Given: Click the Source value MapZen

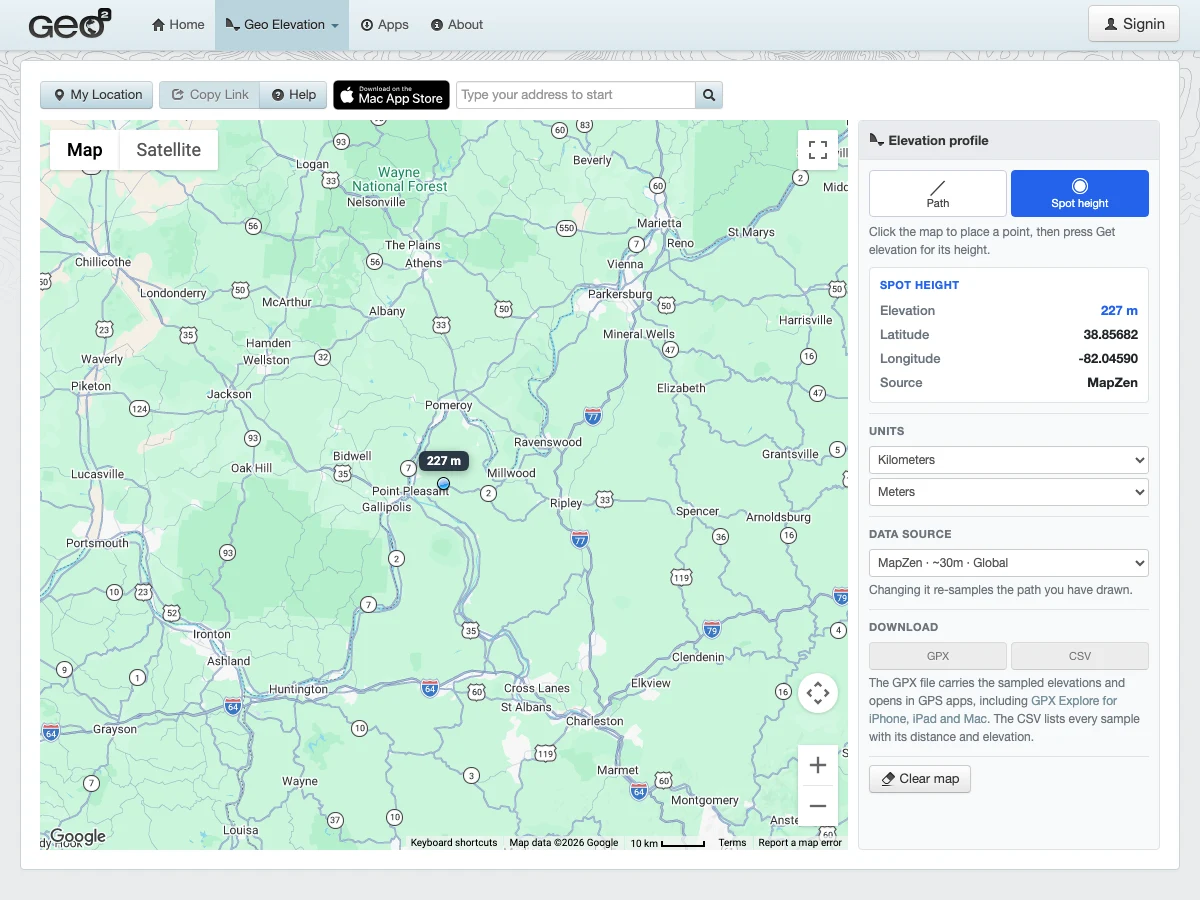Looking at the screenshot, I should coord(1112,383).
